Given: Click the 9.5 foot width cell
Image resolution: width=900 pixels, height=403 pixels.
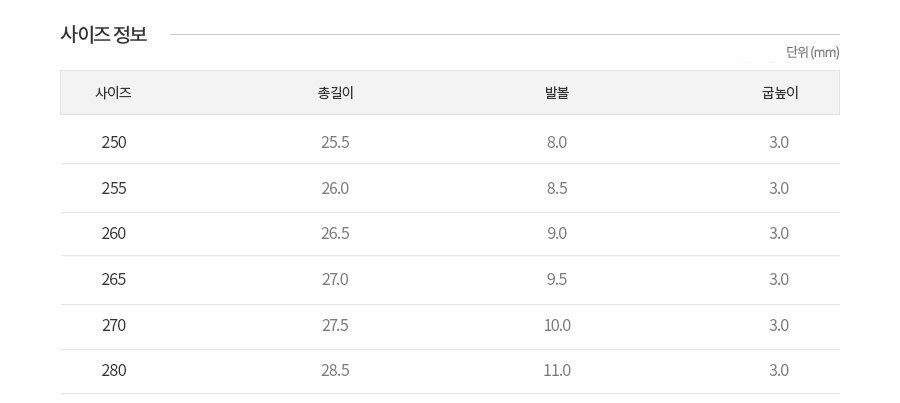Looking at the screenshot, I should click(x=557, y=279).
